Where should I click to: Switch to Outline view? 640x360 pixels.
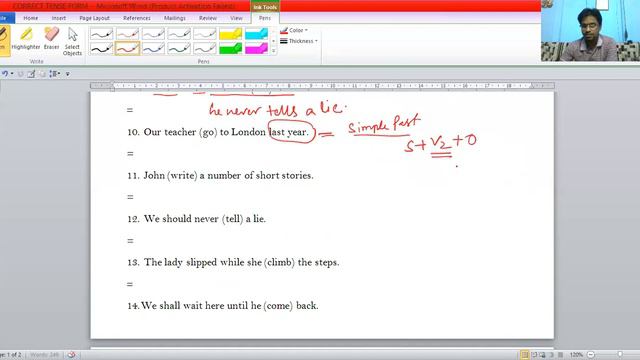[x=551, y=355]
